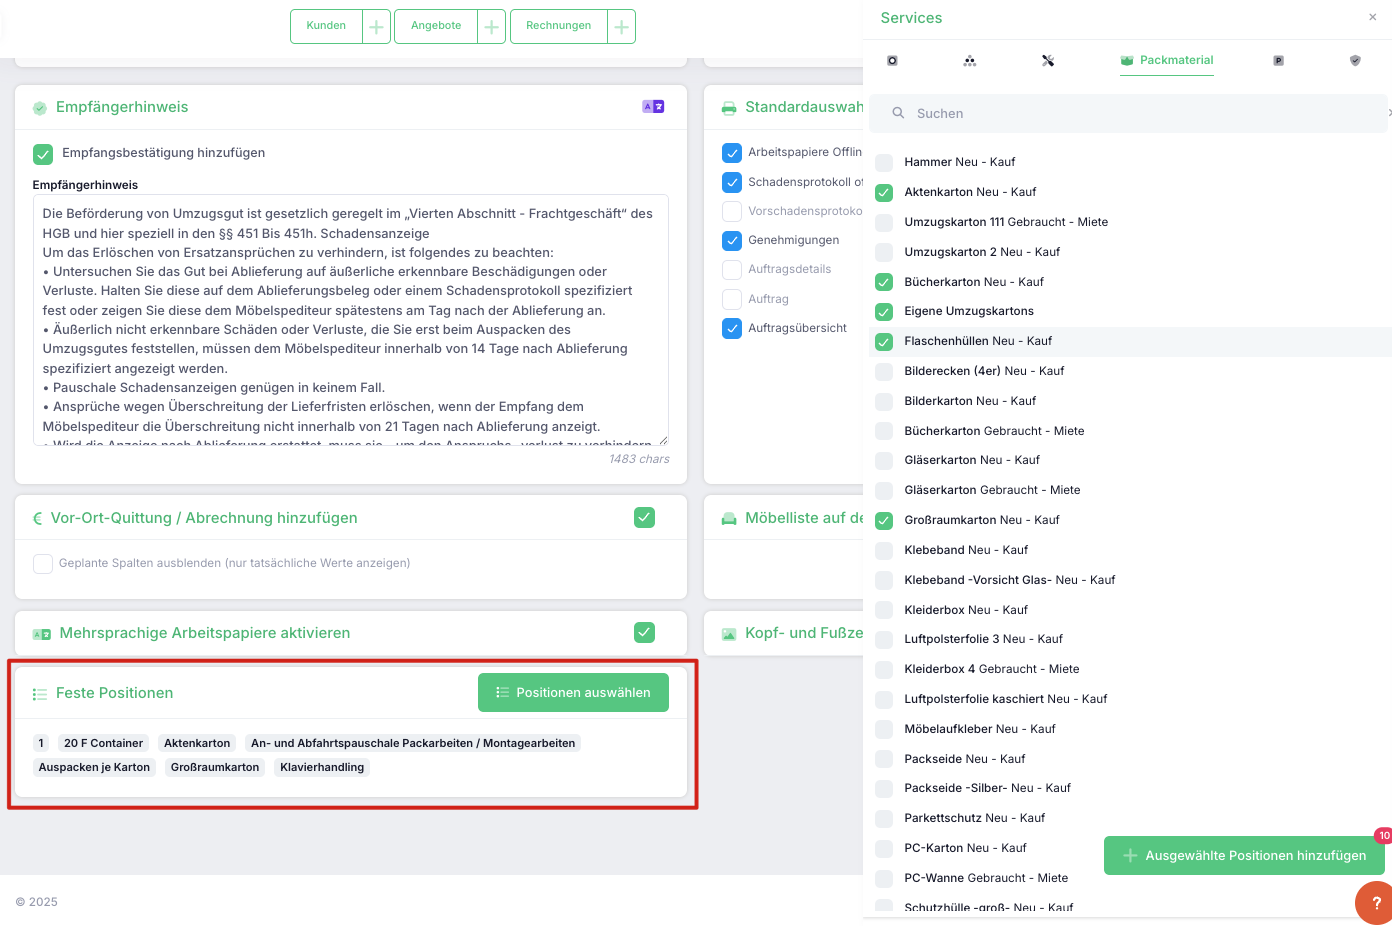Select Umzugskarton 111 Gebraucht - Miete
Image resolution: width=1392 pixels, height=926 pixels.
click(884, 223)
